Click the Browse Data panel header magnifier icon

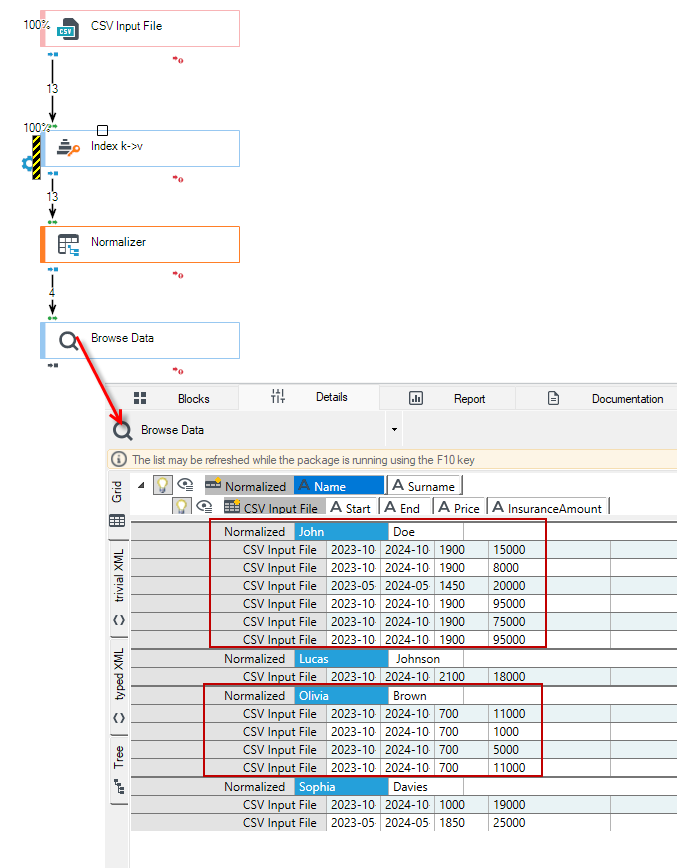coord(122,430)
